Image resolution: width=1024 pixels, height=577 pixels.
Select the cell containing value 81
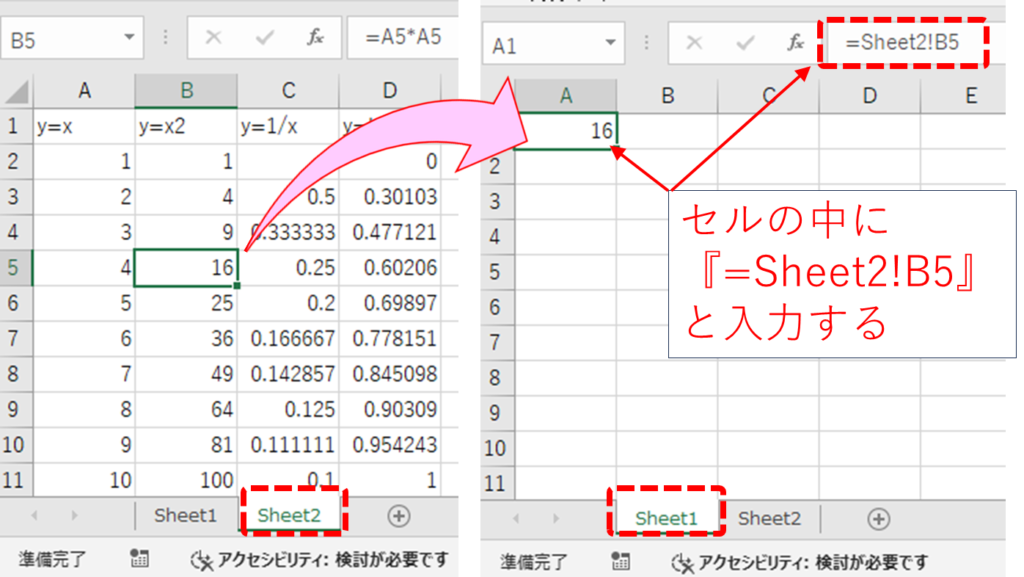pos(186,445)
